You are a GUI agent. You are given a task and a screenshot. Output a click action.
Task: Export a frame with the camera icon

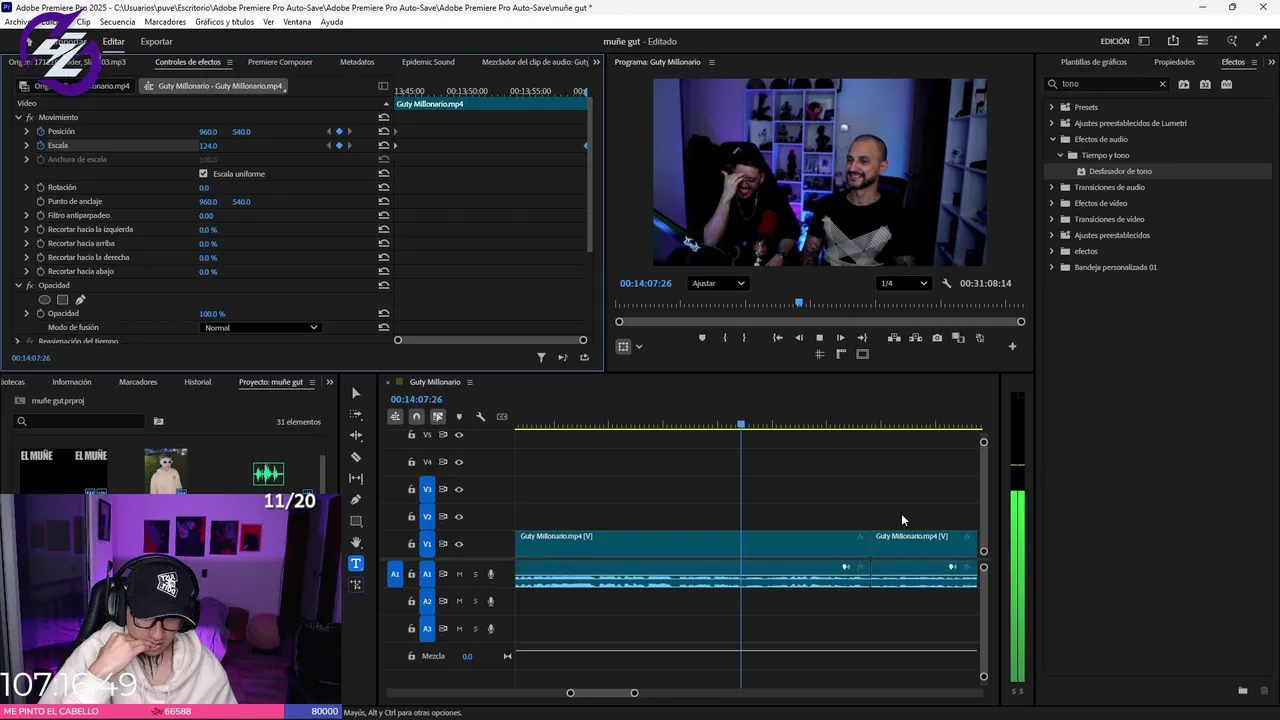click(937, 338)
